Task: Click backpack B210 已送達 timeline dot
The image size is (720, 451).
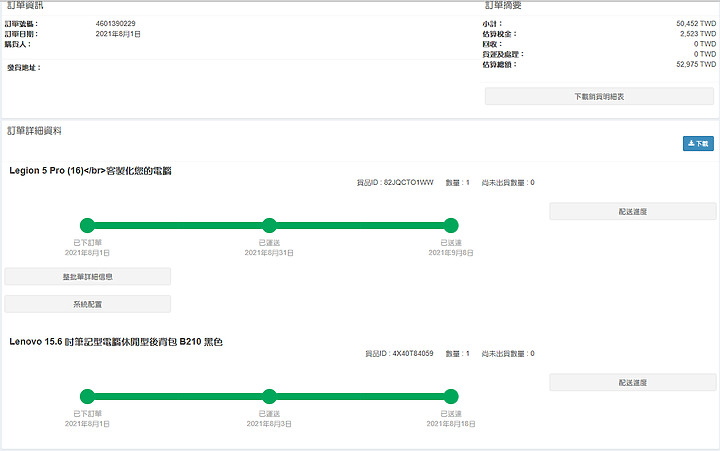Action: pos(451,396)
